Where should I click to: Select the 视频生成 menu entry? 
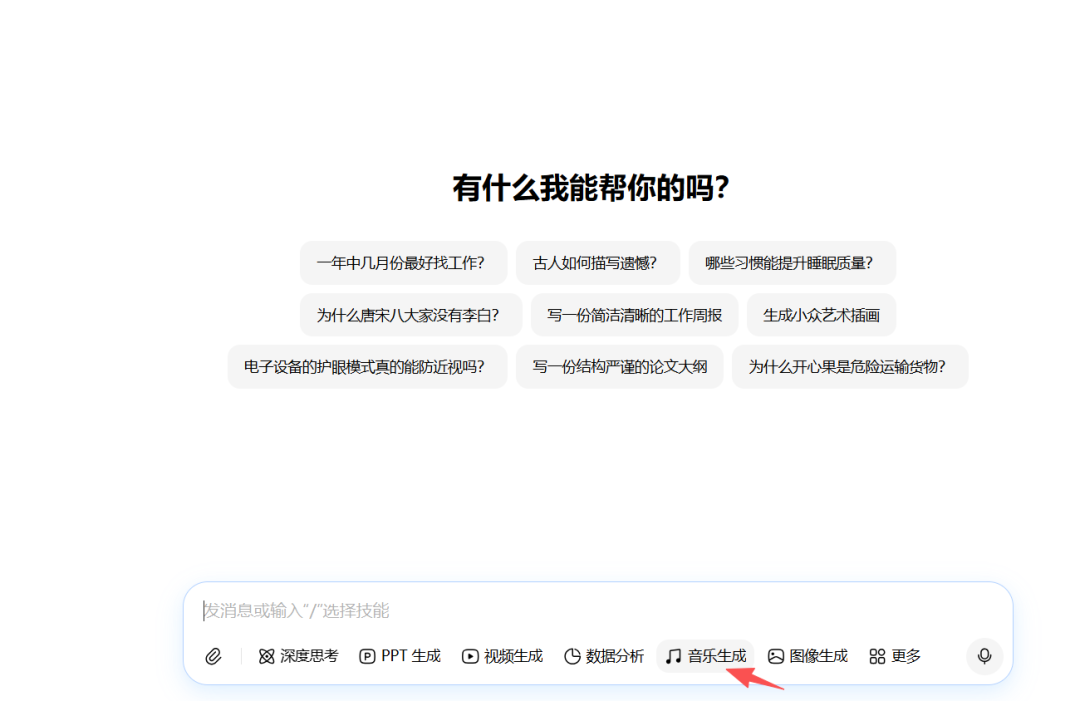pyautogui.click(x=501, y=656)
